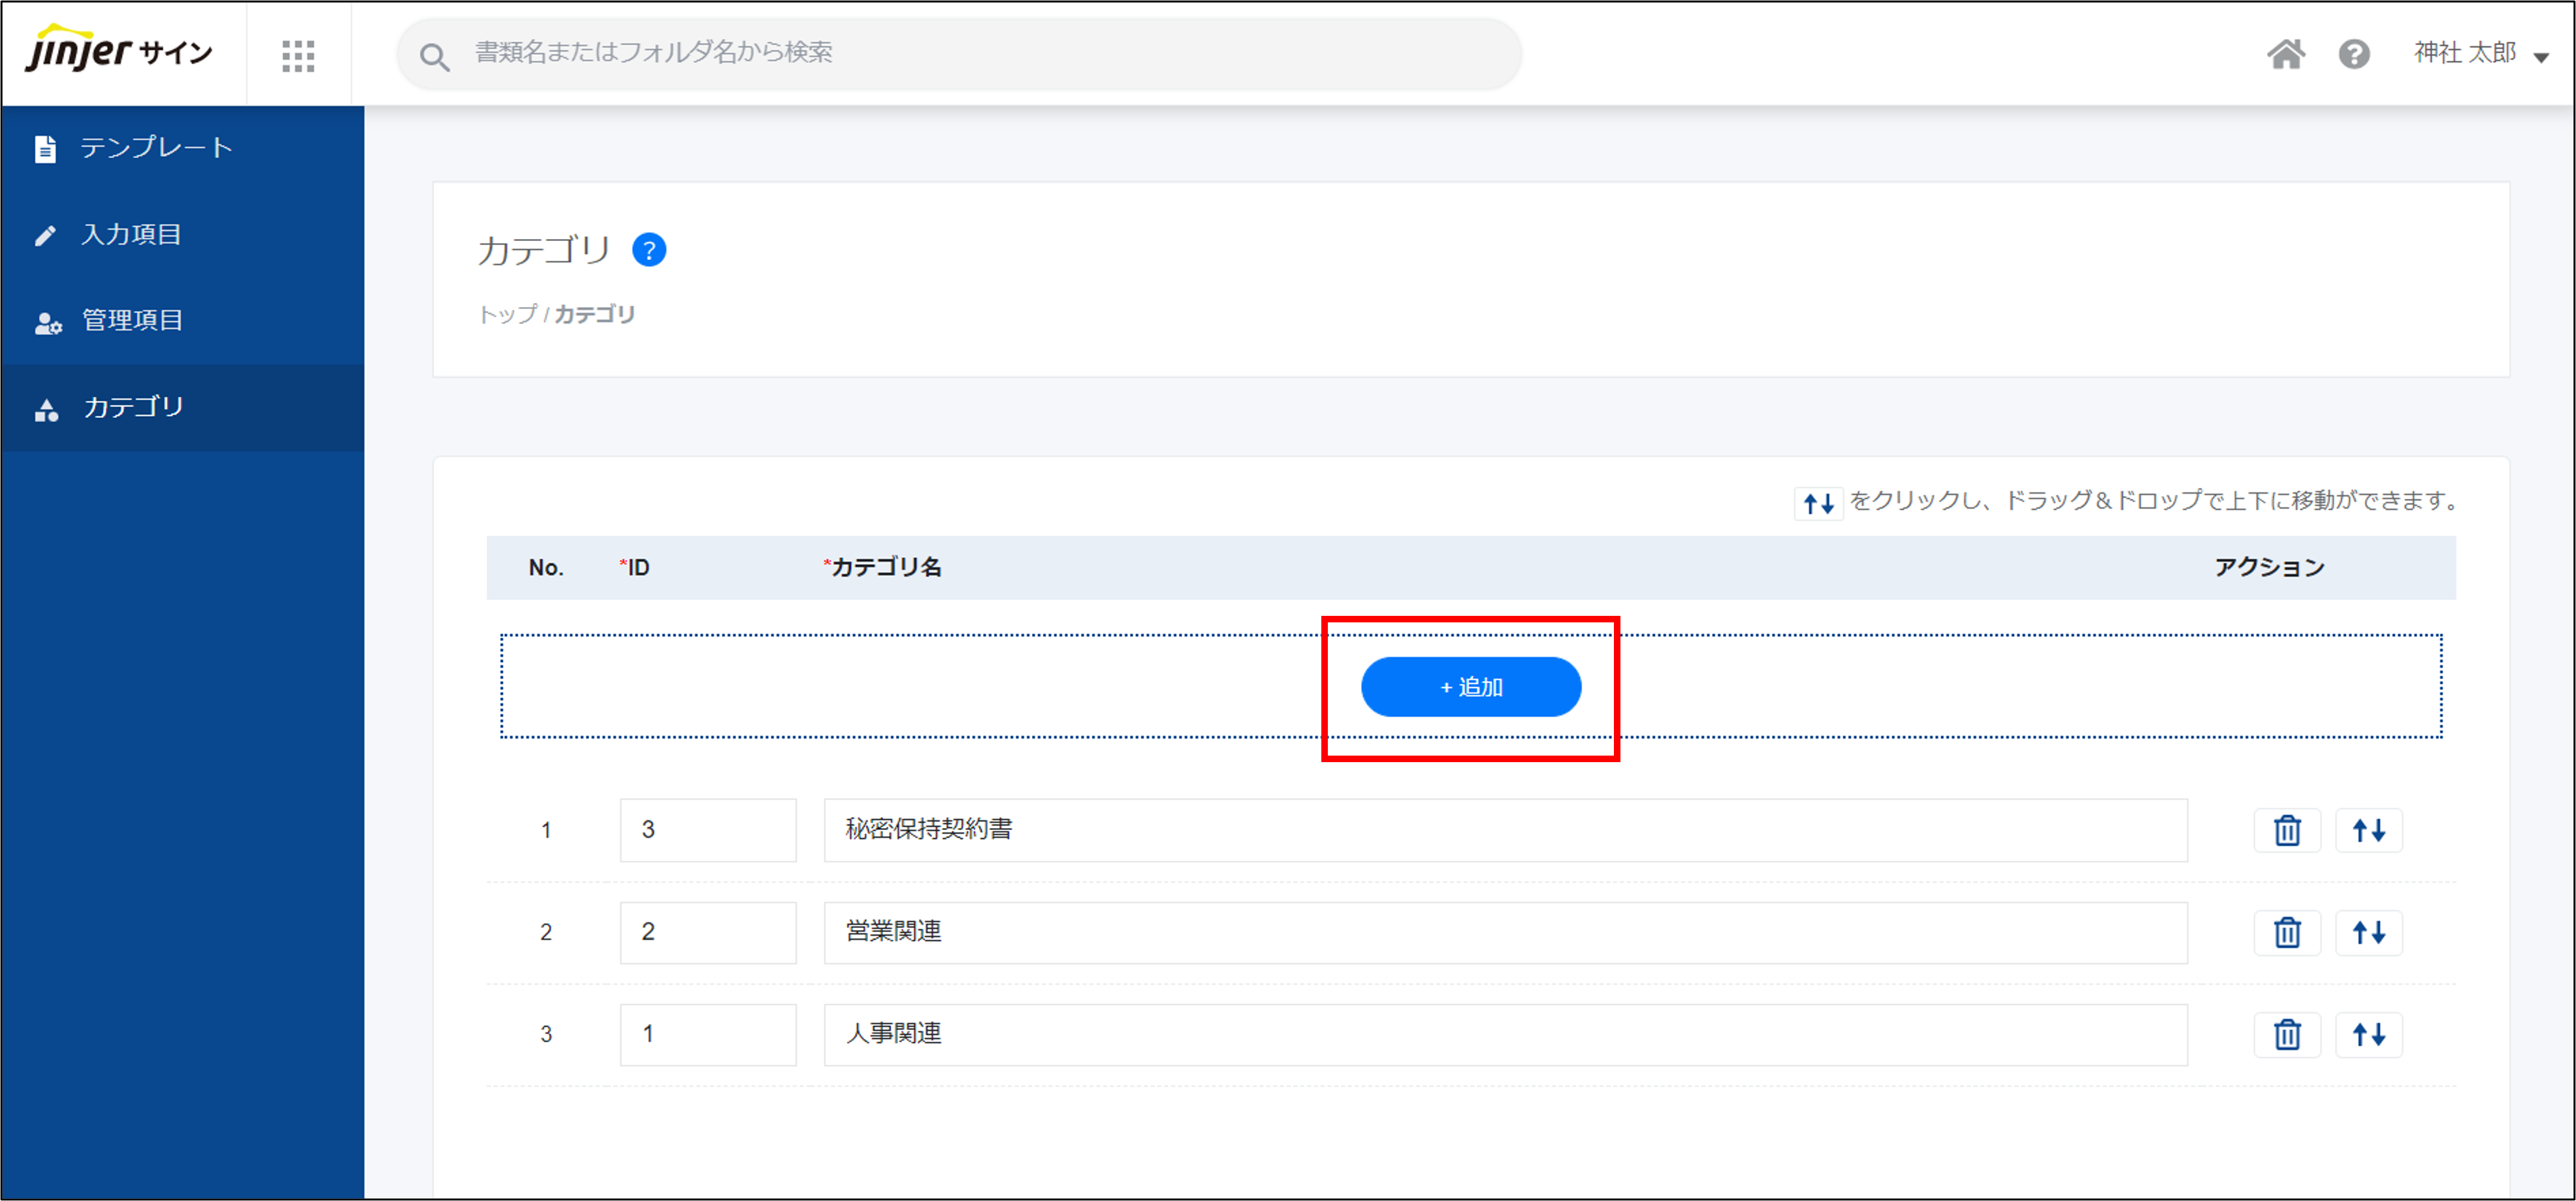Go to 入力項目 sidebar item
This screenshot has height=1201, width=2576.
pos(131,235)
